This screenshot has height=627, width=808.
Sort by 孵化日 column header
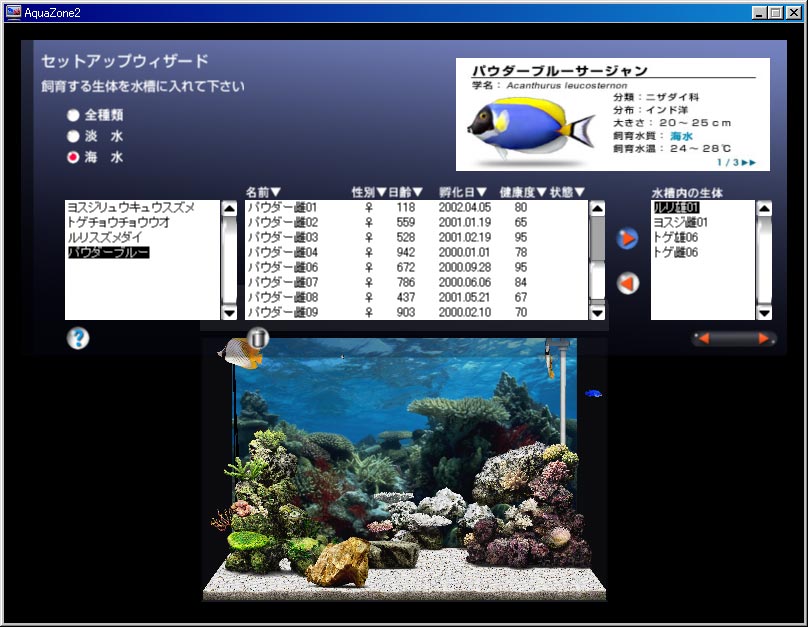pos(463,192)
